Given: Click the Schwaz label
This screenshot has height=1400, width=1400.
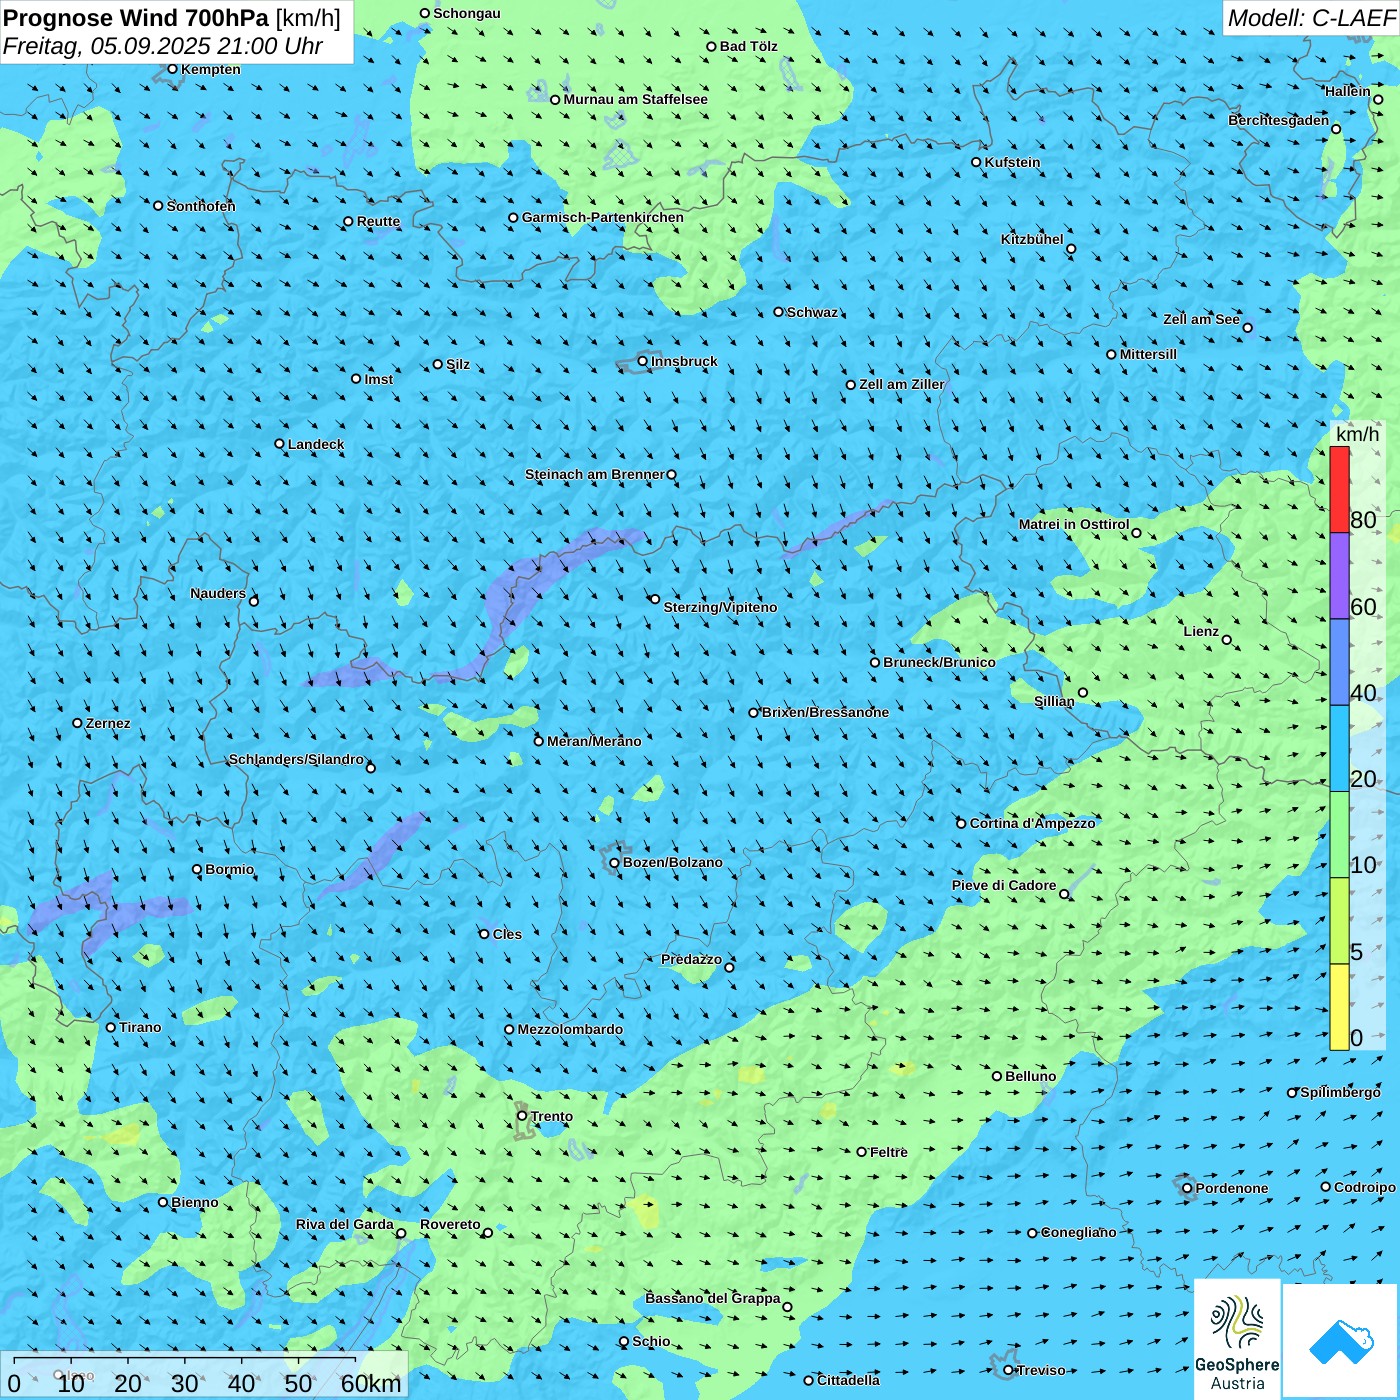Looking at the screenshot, I should [812, 312].
